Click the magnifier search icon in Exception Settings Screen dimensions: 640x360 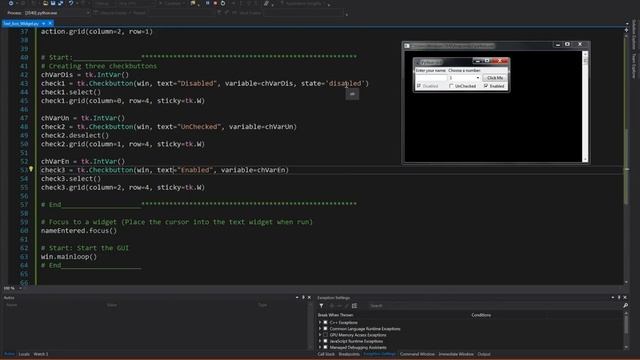pos(625,306)
